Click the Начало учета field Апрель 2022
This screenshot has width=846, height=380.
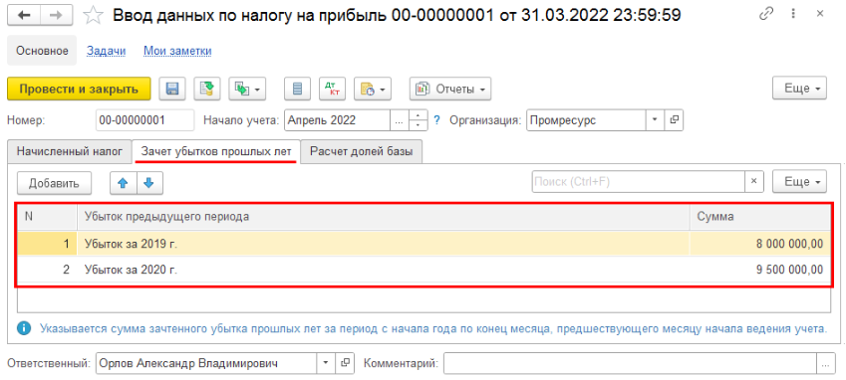coord(337,120)
